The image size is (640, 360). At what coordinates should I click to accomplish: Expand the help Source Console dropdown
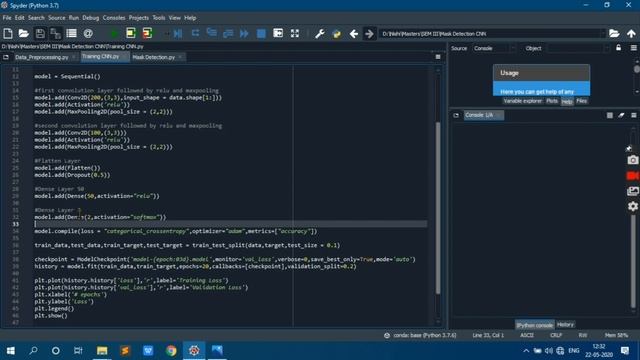click(x=494, y=48)
